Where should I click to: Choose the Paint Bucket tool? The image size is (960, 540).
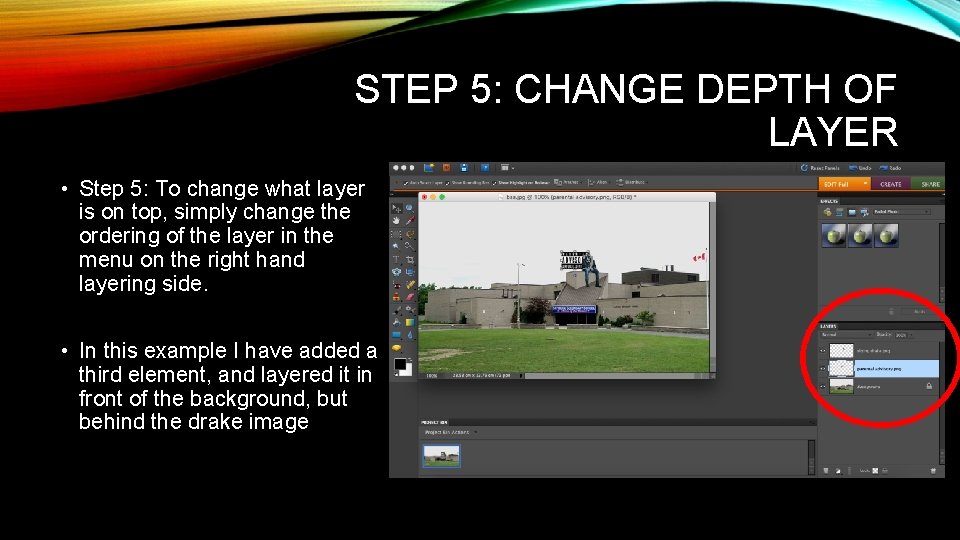click(397, 322)
